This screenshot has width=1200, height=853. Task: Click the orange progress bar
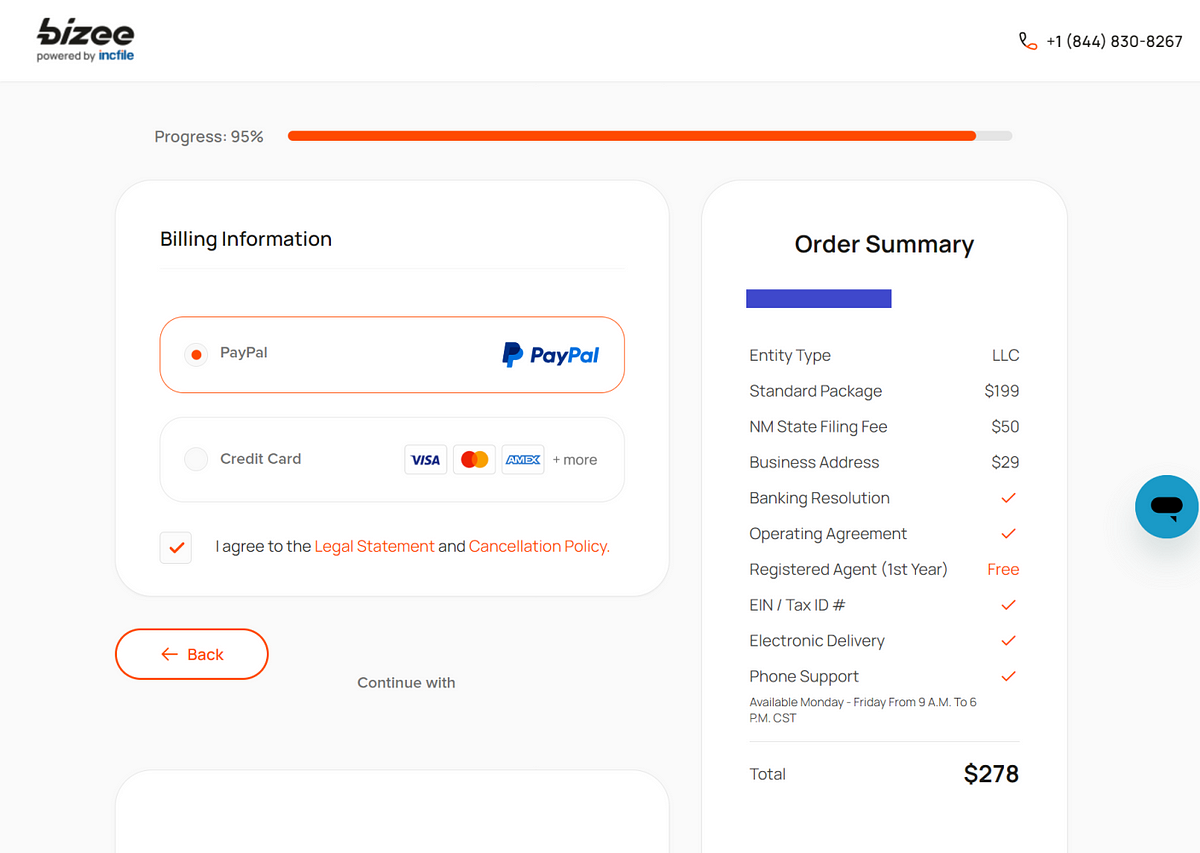[x=632, y=136]
